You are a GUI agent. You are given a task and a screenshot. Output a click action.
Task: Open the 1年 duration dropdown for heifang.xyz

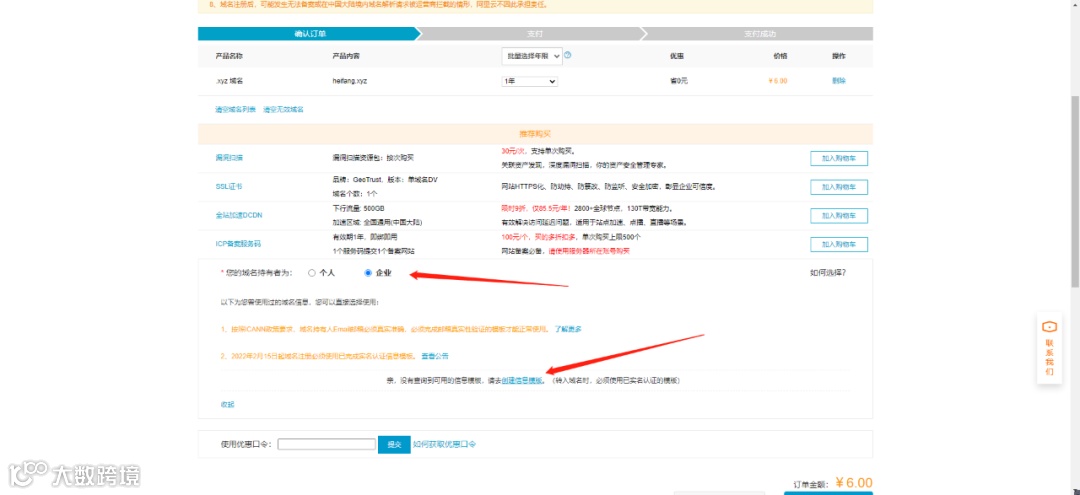[x=529, y=81]
